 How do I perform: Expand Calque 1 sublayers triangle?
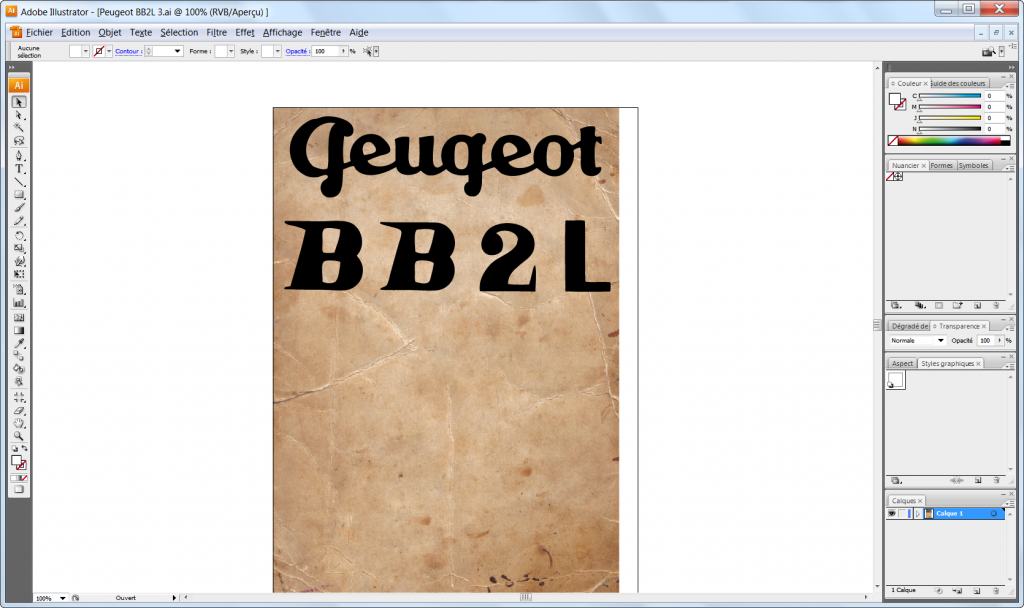(x=918, y=514)
